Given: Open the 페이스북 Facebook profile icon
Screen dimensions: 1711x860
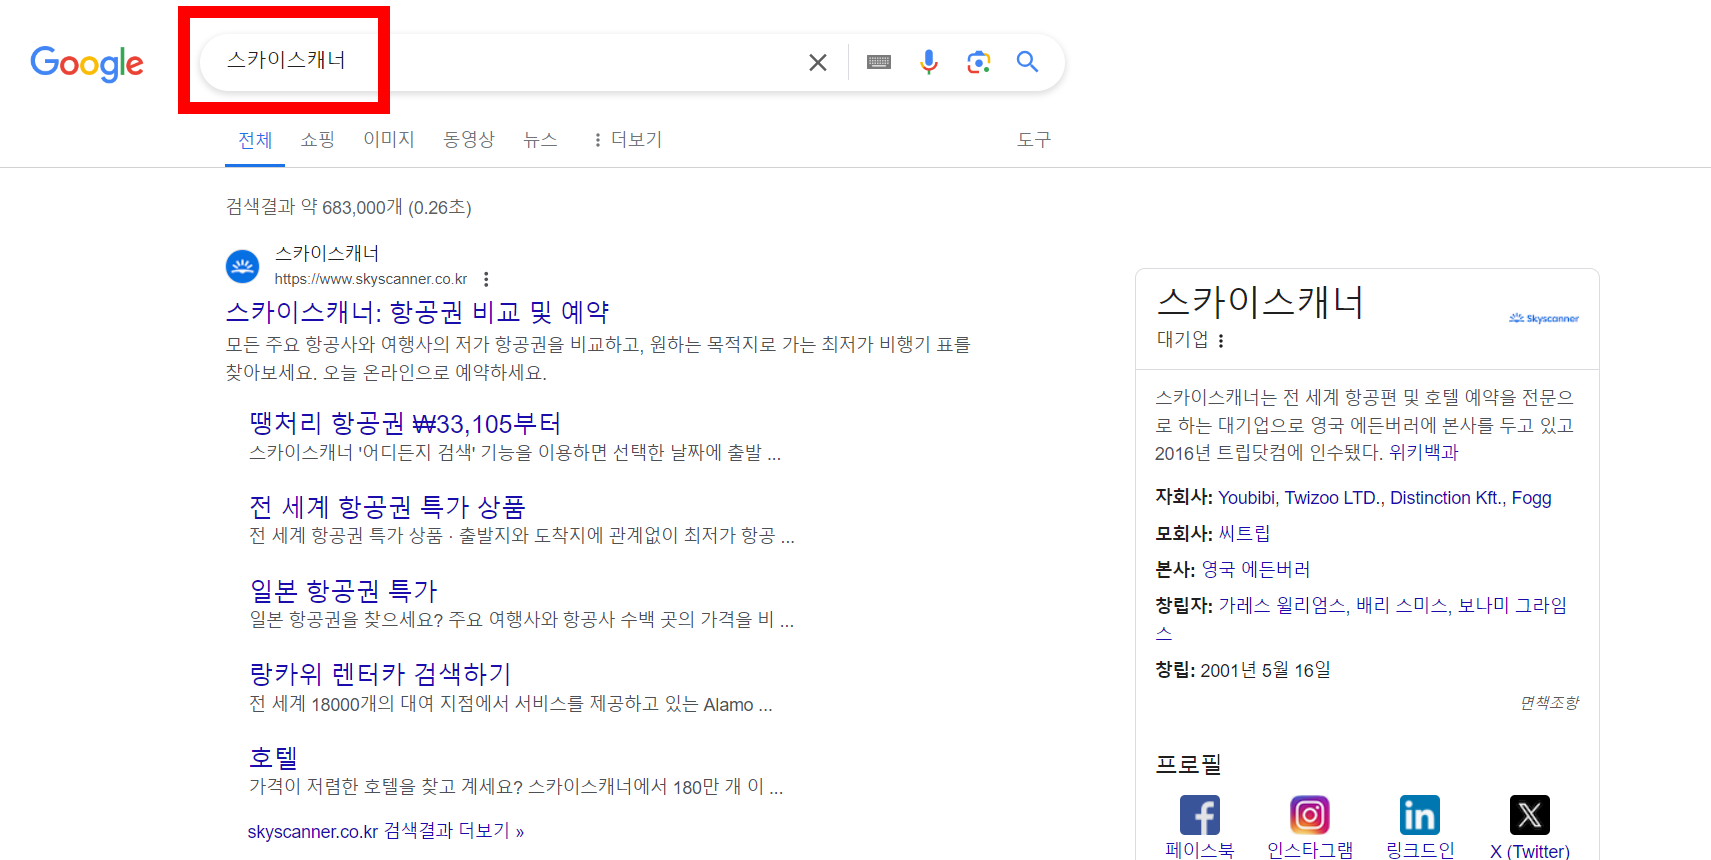Looking at the screenshot, I should click(x=1200, y=815).
